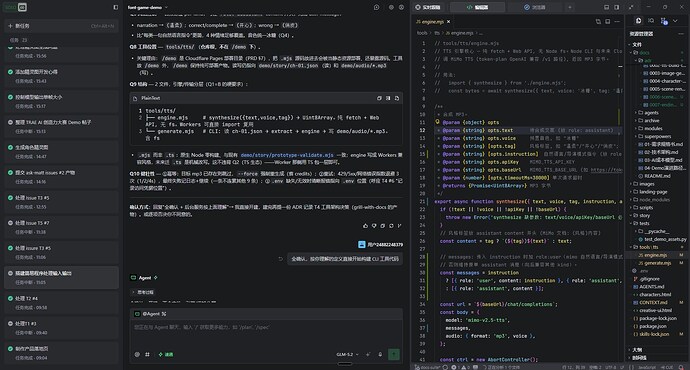Click the green 优化 prompt button
690x370 pixels.
pos(166,354)
